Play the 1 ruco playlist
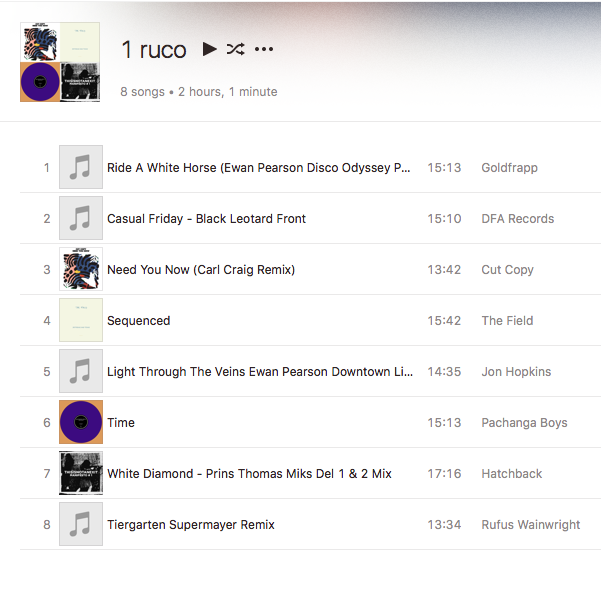Image resolution: width=601 pixels, height=601 pixels. point(210,49)
